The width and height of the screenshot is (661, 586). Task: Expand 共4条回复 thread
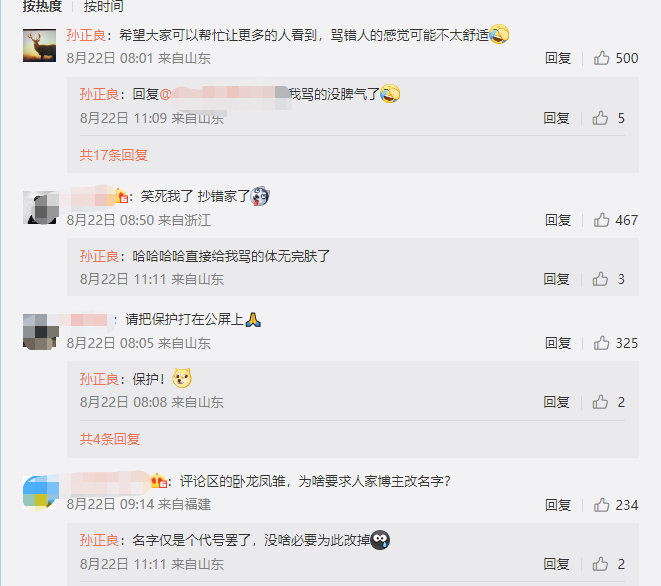(x=110, y=439)
